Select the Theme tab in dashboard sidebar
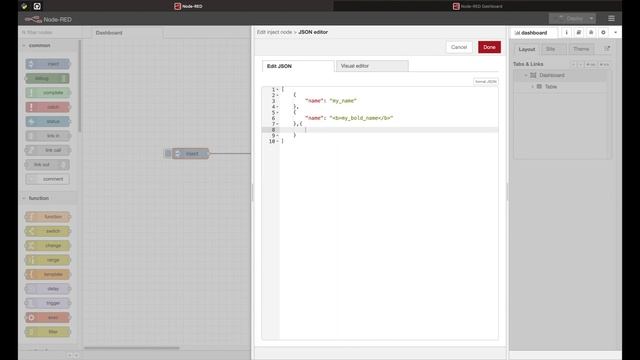Viewport: 640px width, 360px height. pyautogui.click(x=581, y=49)
